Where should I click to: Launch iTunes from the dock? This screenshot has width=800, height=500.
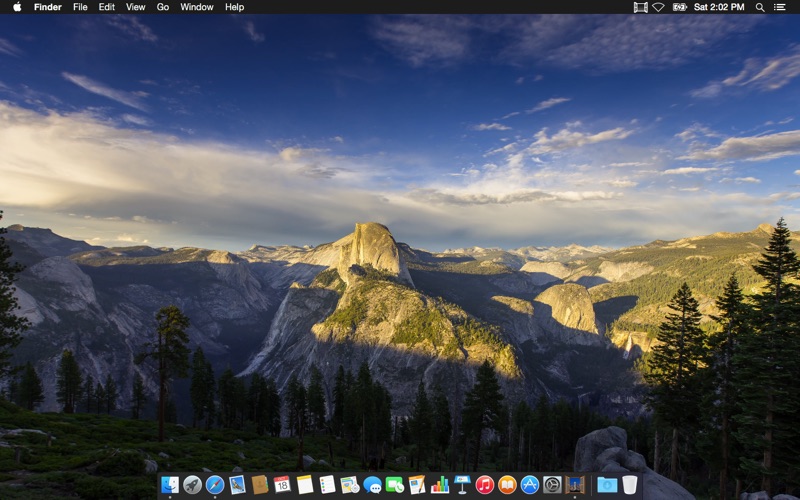pos(485,485)
